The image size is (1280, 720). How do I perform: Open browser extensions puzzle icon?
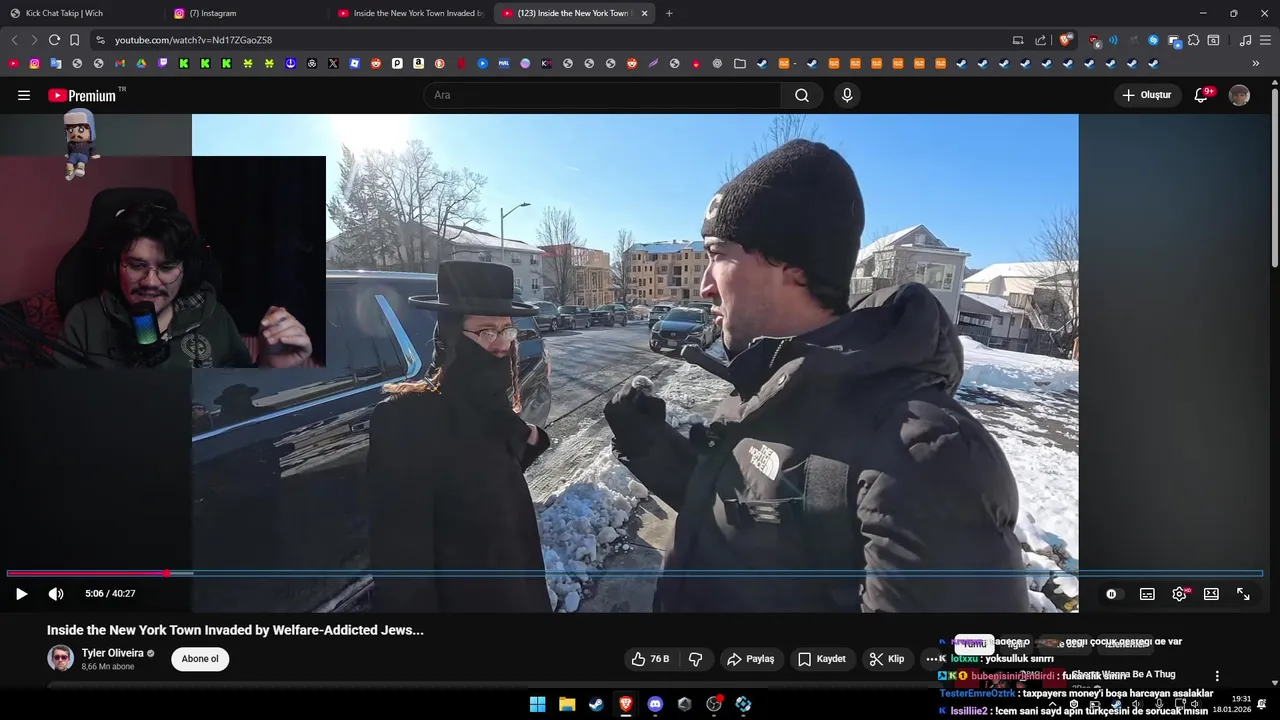click(1193, 40)
